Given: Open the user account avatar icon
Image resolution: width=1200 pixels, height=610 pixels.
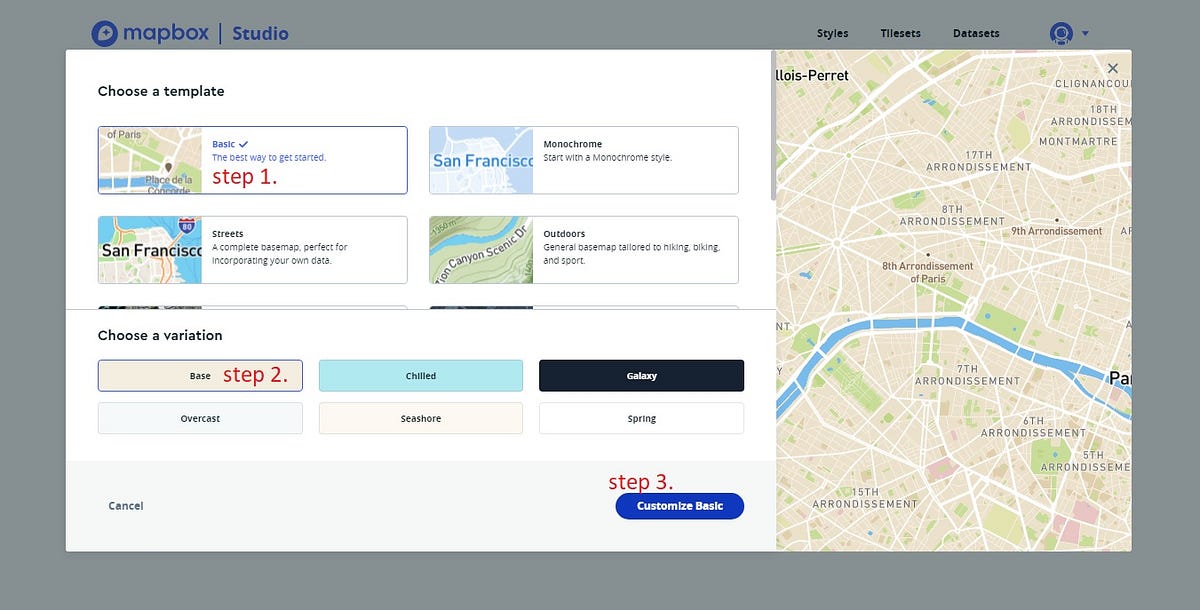Looking at the screenshot, I should 1059,33.
